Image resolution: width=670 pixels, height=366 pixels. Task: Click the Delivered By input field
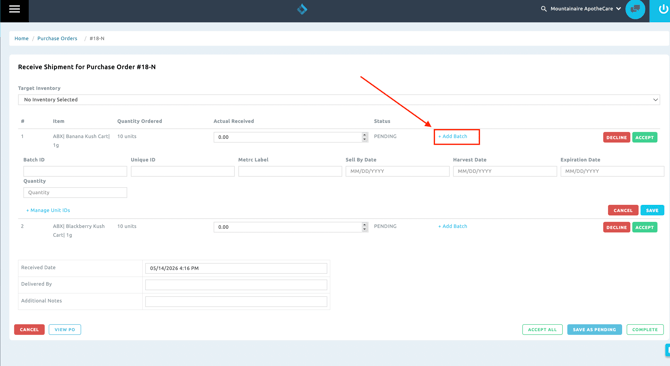(x=236, y=284)
